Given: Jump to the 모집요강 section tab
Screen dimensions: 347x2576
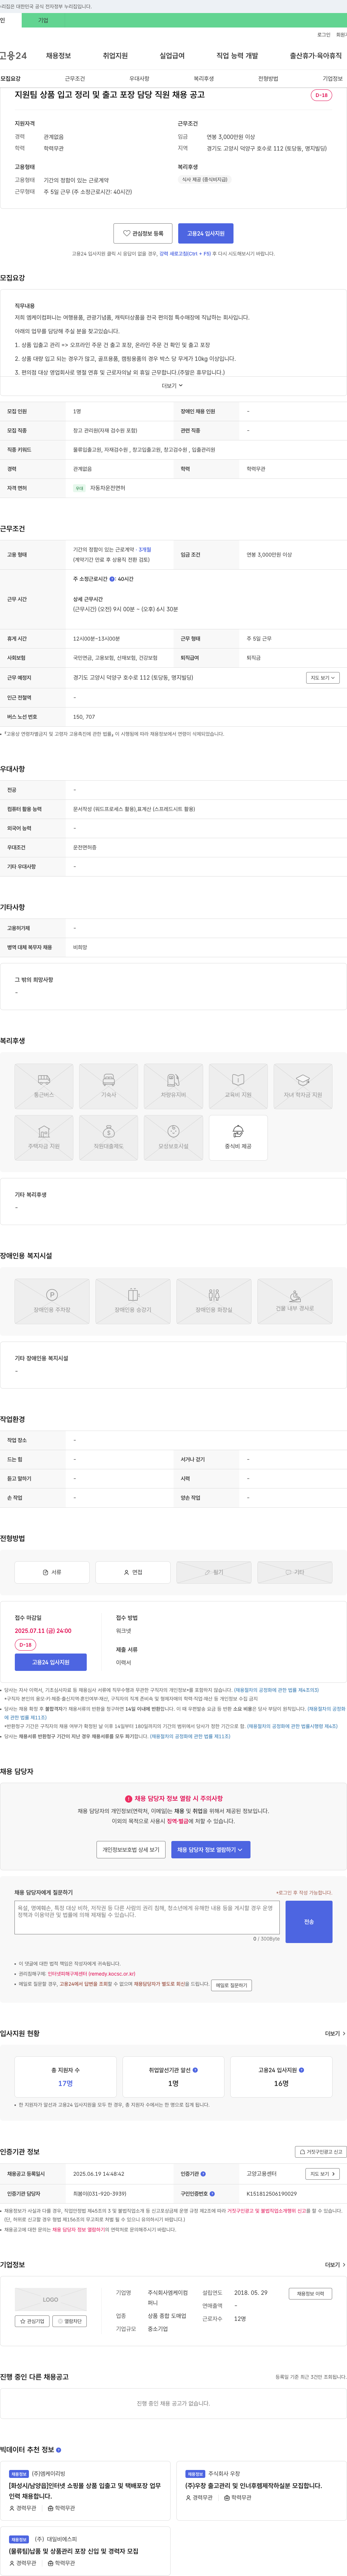Looking at the screenshot, I should [10, 78].
